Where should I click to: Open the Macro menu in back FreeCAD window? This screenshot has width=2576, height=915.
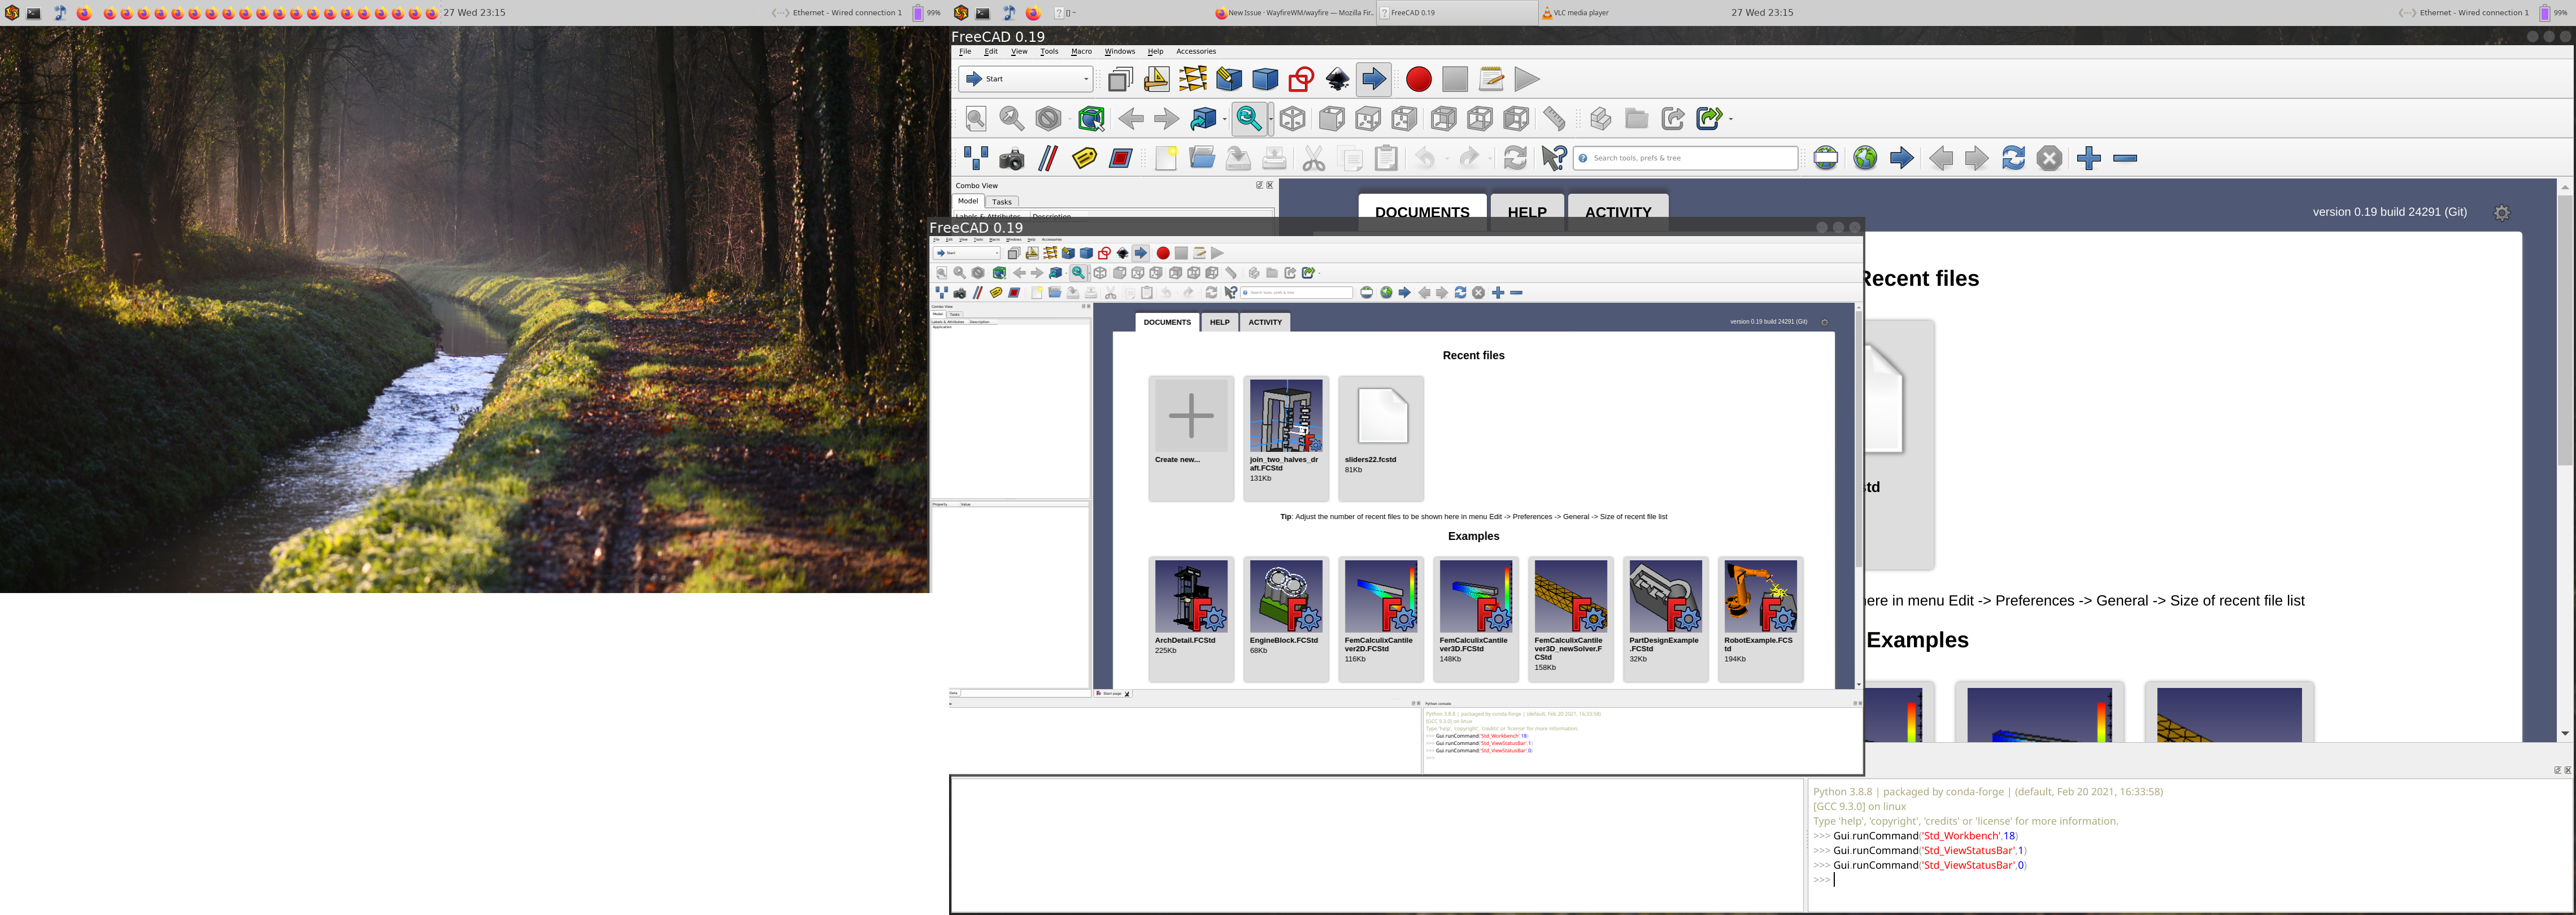click(x=1081, y=51)
